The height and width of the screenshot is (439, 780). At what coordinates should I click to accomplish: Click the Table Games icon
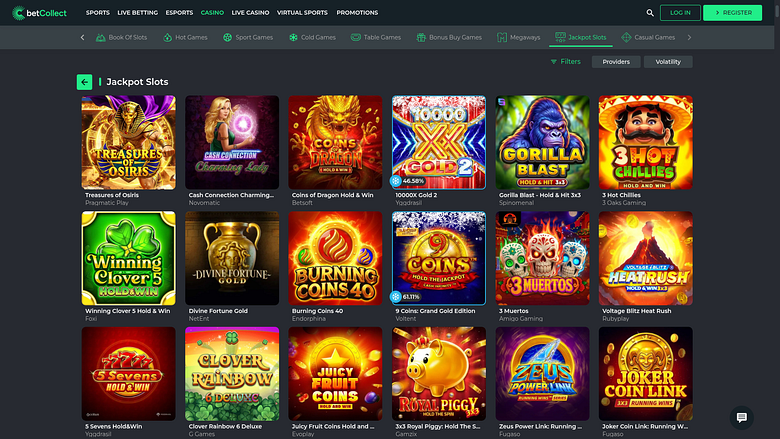(x=356, y=37)
